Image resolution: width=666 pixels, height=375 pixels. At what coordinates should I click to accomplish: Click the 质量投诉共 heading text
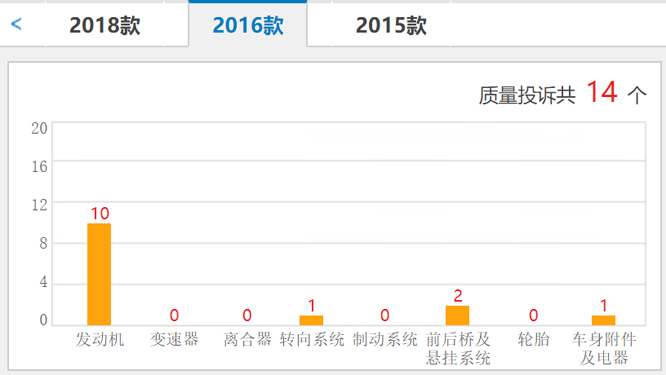(527, 95)
